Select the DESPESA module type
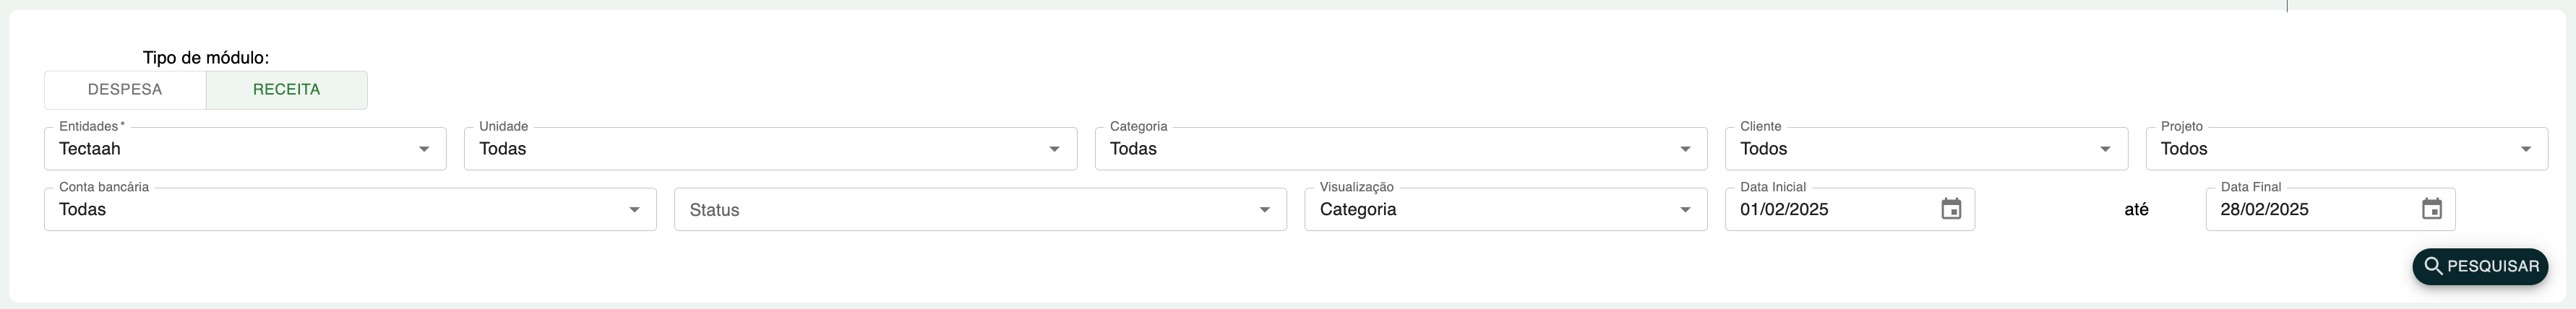Screen dimensions: 2576x309 [x=125, y=90]
